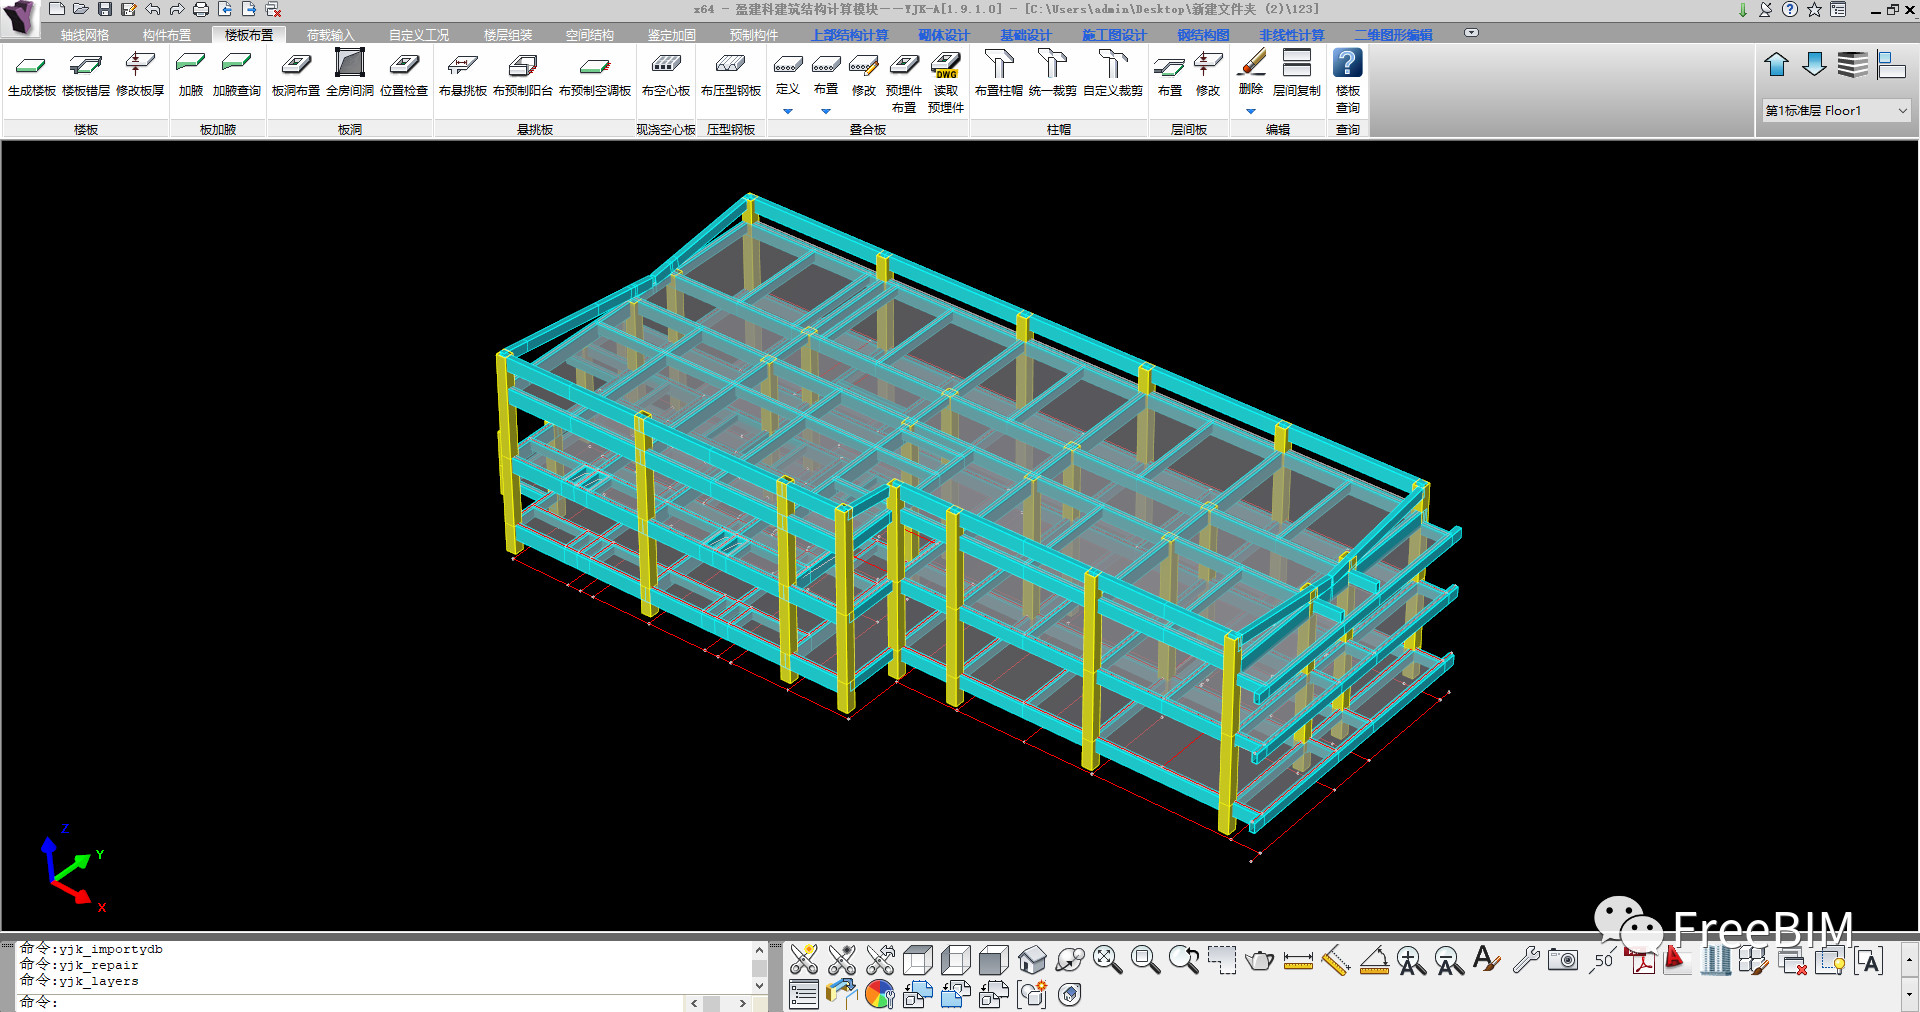
Task: Click the 布悬挑板 cantilever slab icon
Action: point(463,73)
